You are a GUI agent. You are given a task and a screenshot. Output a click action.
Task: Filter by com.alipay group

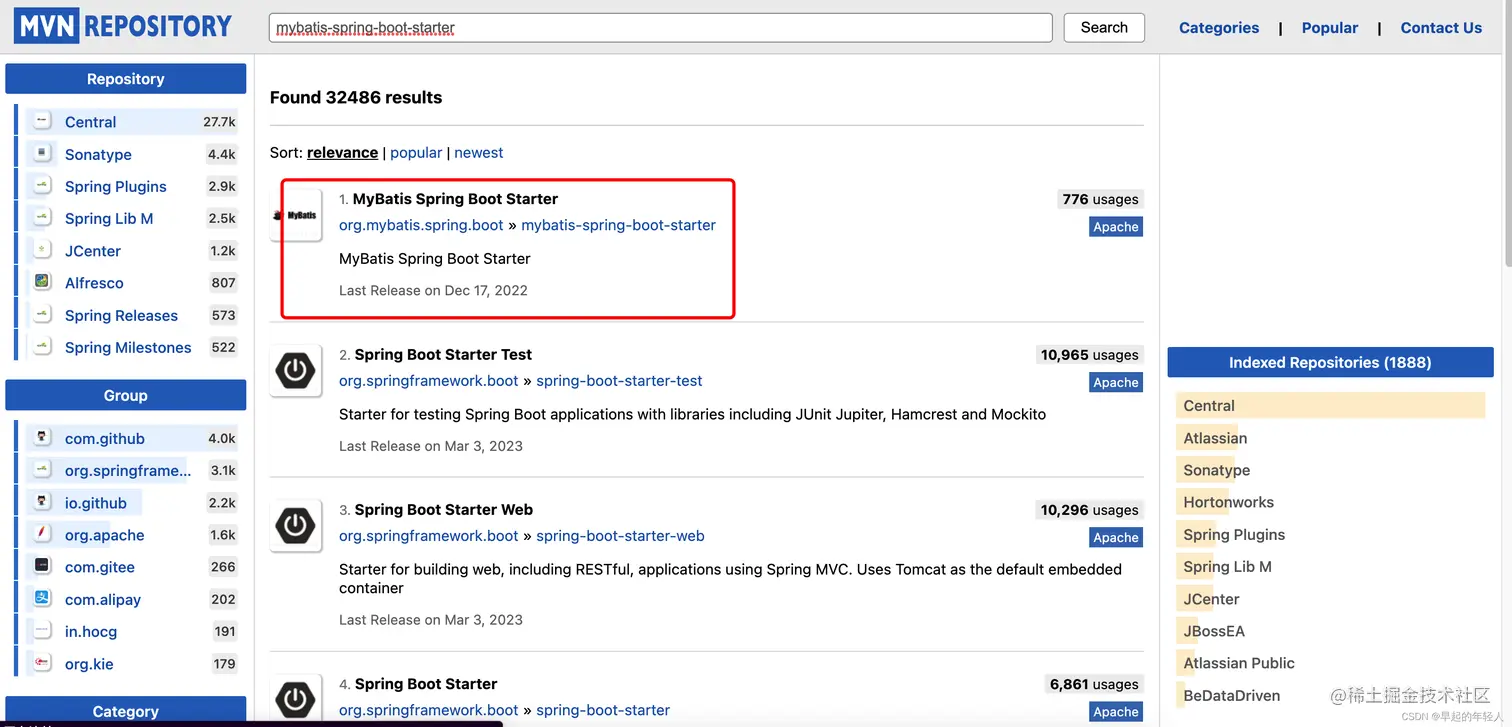(x=103, y=599)
